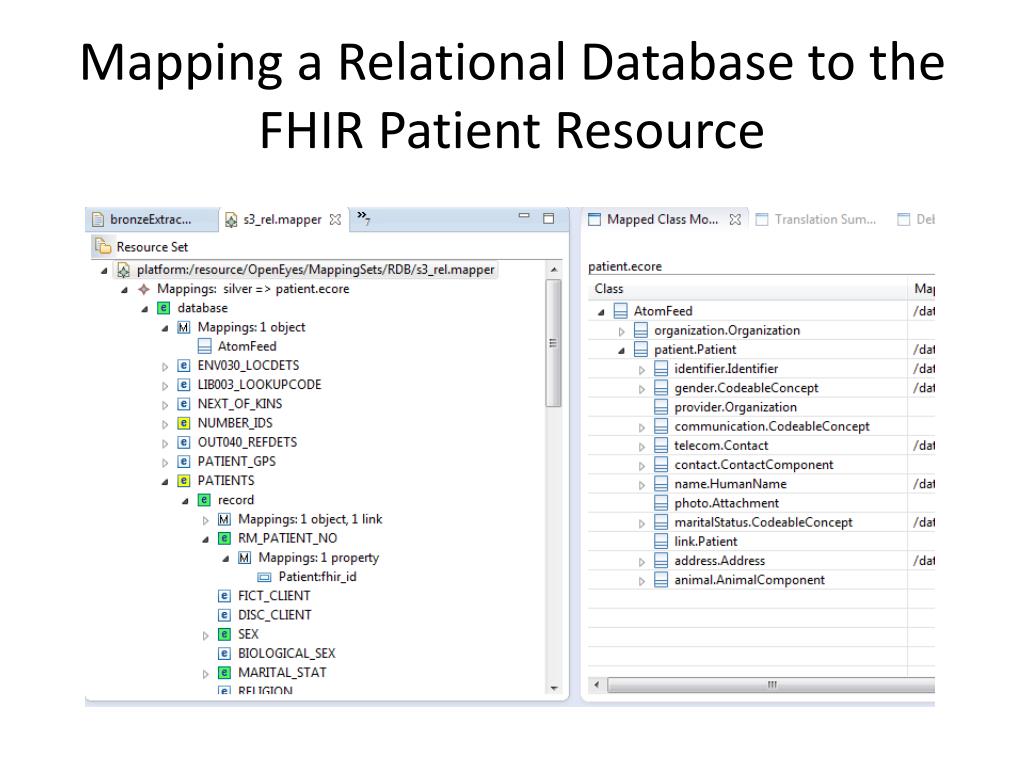The image size is (1024, 768).
Task: Click the M icon beside Mappings: 1 object
Action: coord(184,327)
